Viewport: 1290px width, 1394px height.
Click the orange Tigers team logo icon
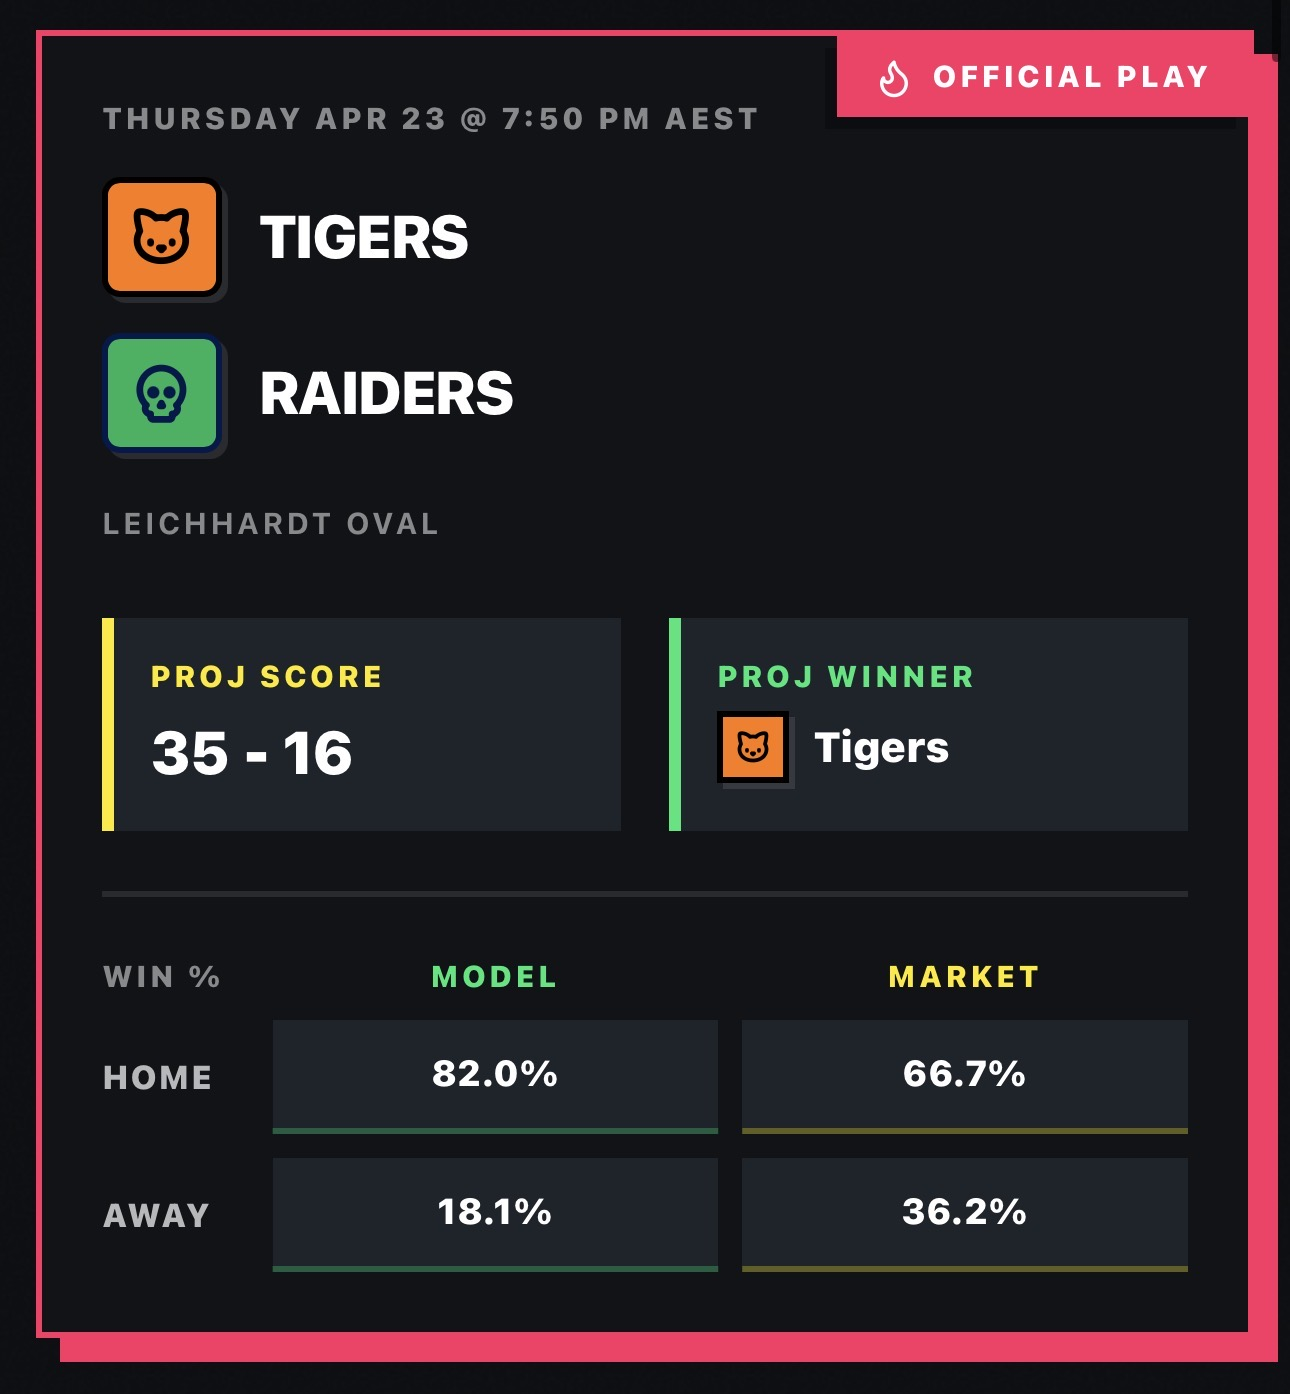(x=162, y=237)
